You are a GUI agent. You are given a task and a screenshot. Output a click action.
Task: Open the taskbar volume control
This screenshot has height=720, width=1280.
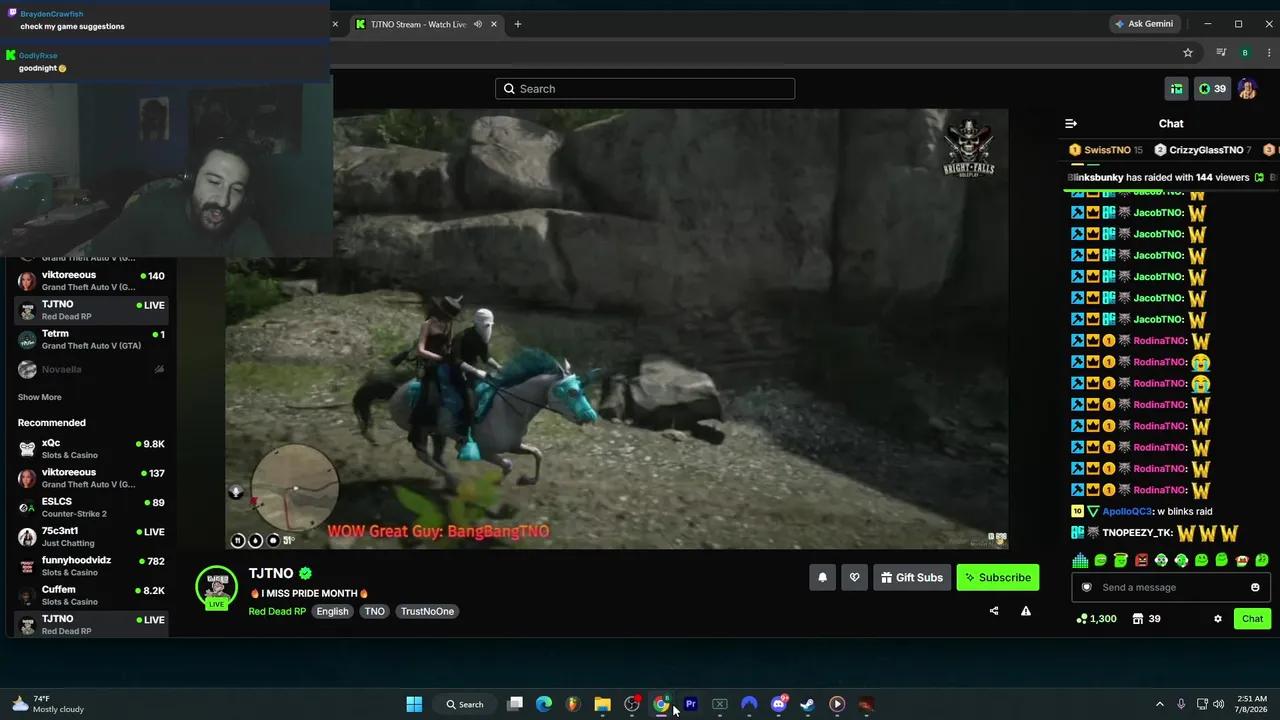tap(1218, 704)
